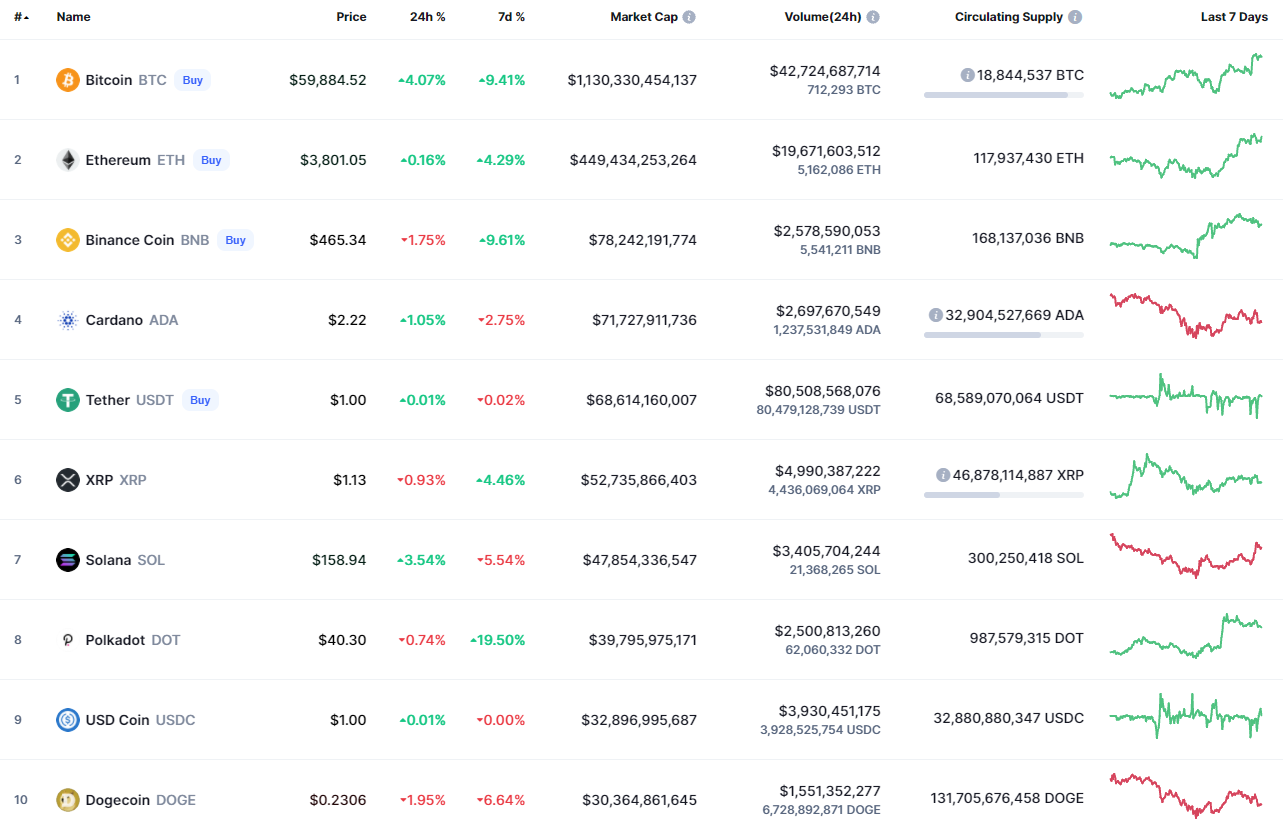Click Buy button next to Bitcoin

(x=192, y=80)
